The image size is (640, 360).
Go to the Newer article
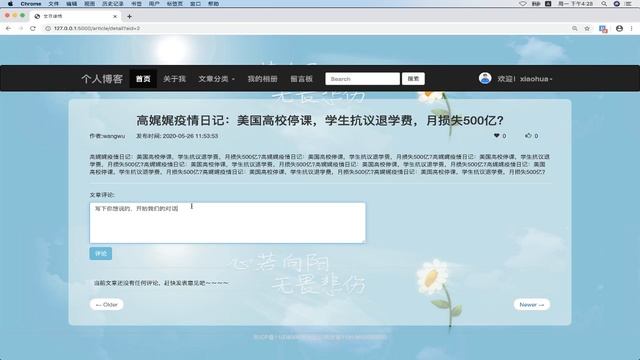point(532,304)
